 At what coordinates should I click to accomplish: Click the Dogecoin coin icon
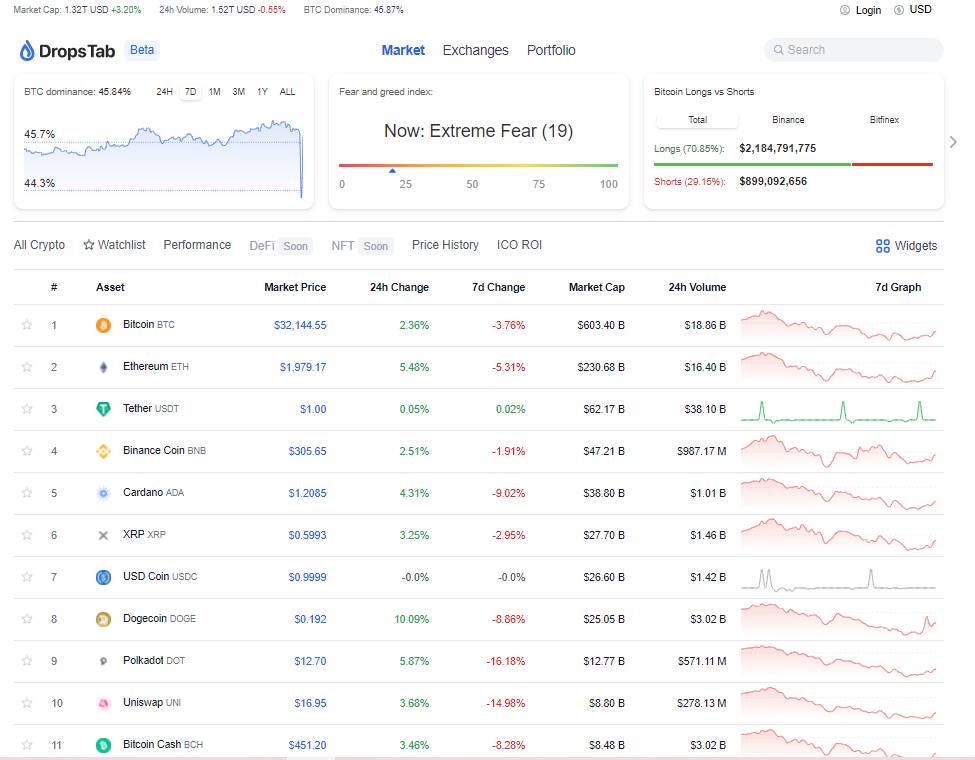pos(103,619)
